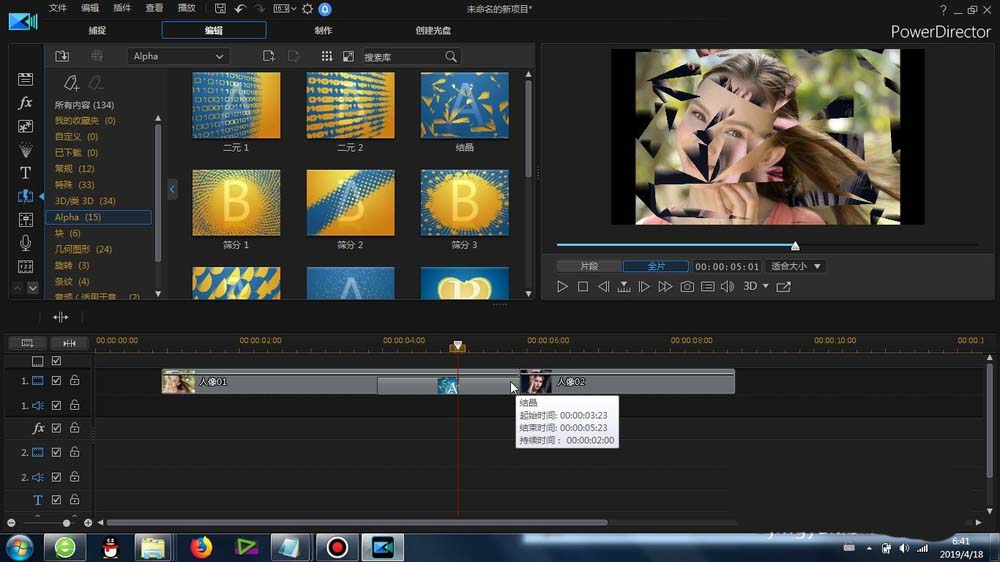1000x562 pixels.
Task: Select the 特殊 (33) category
Action: 74,184
